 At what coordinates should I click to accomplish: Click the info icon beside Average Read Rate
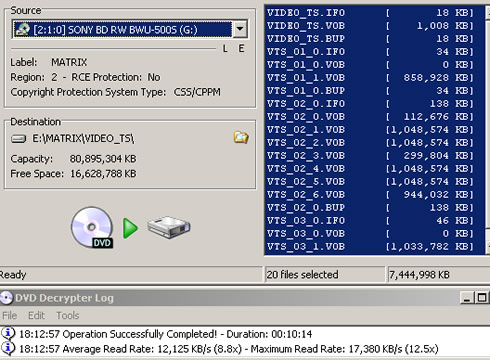(8, 348)
